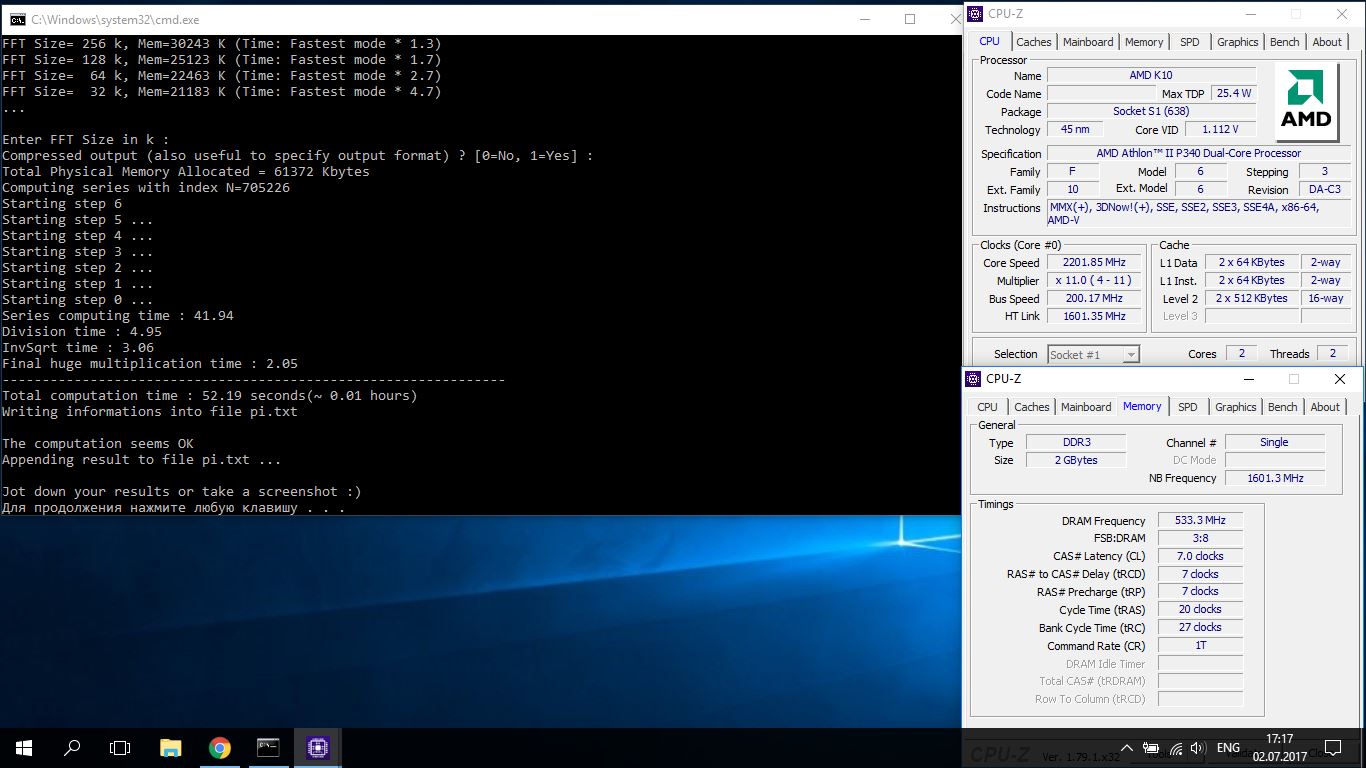Switch to the Command Prompt taskbar icon

268,747
